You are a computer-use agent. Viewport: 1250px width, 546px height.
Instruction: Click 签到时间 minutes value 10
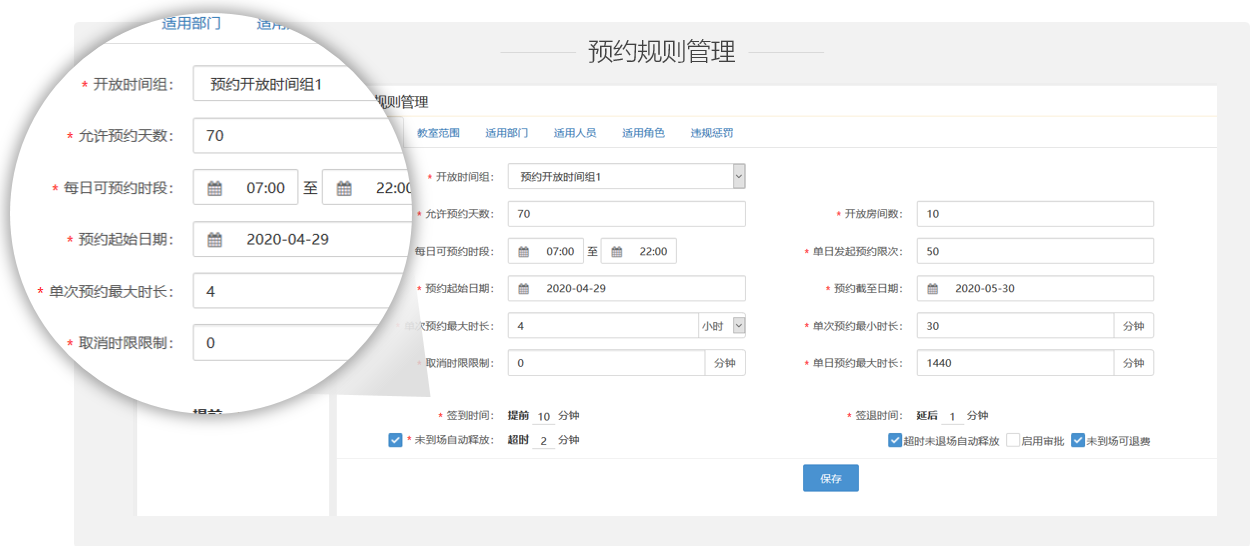click(x=544, y=417)
